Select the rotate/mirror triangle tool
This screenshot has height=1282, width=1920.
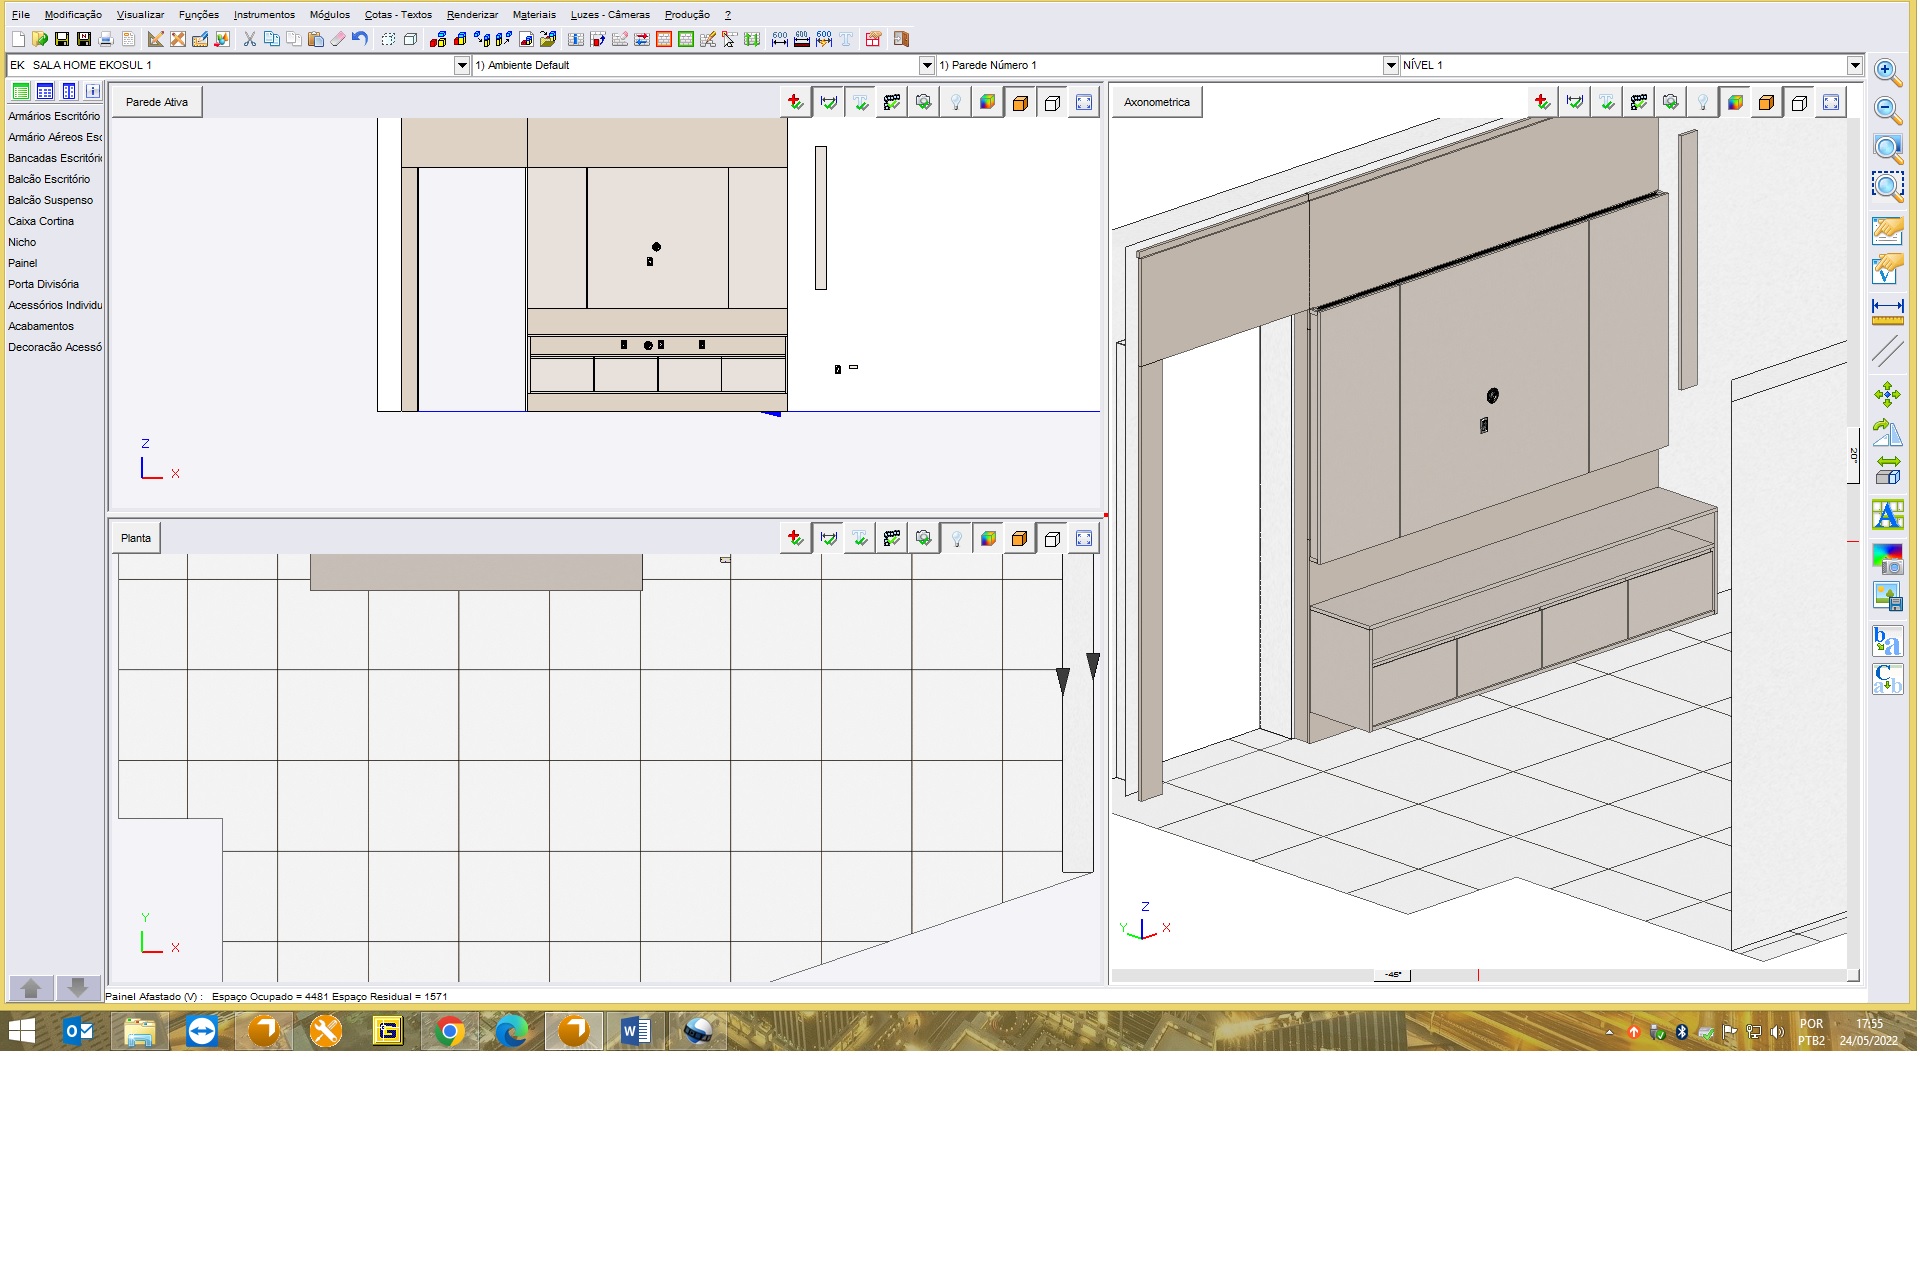[x=1888, y=433]
